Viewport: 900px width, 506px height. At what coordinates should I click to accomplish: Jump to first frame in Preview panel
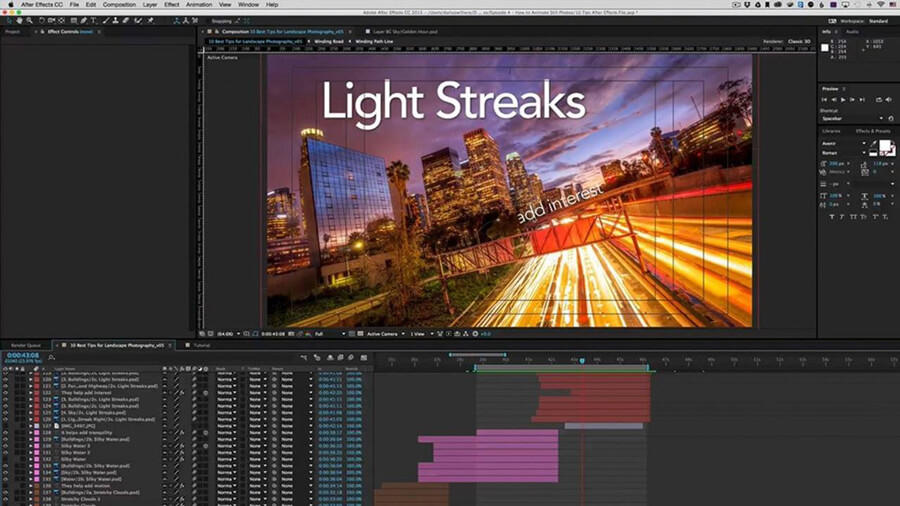point(825,100)
